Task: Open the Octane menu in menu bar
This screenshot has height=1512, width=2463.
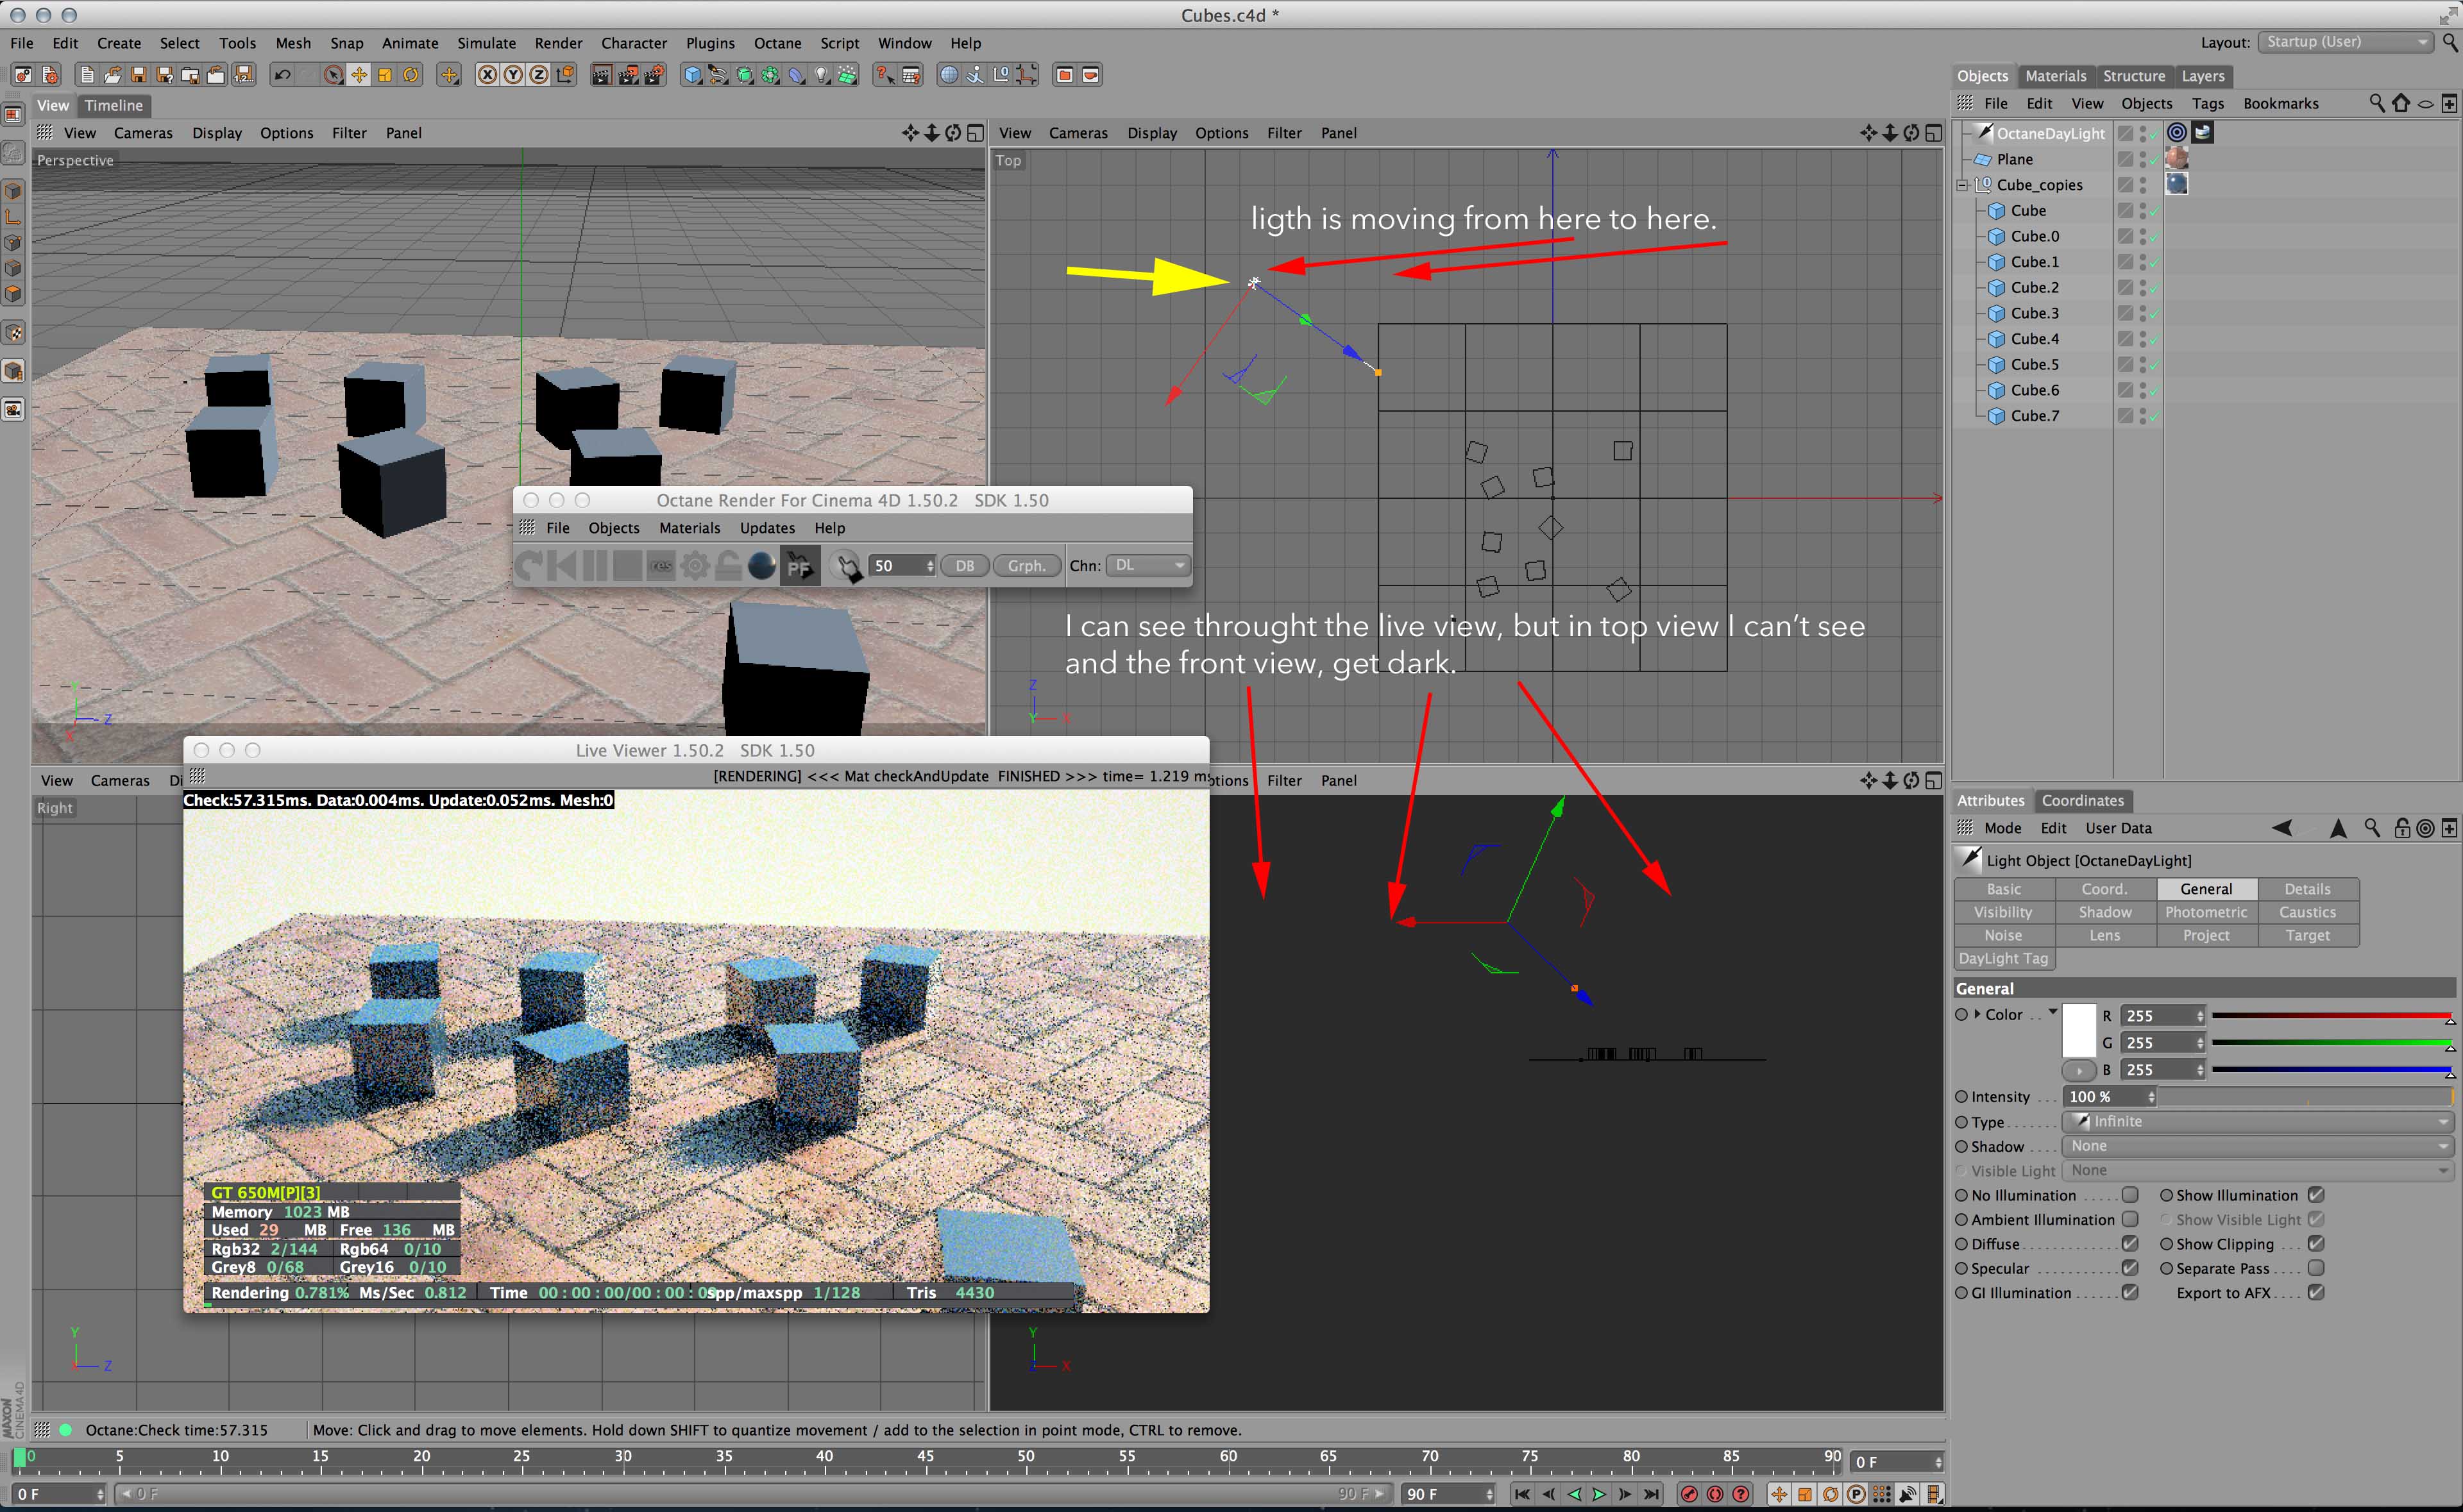Action: 777,43
